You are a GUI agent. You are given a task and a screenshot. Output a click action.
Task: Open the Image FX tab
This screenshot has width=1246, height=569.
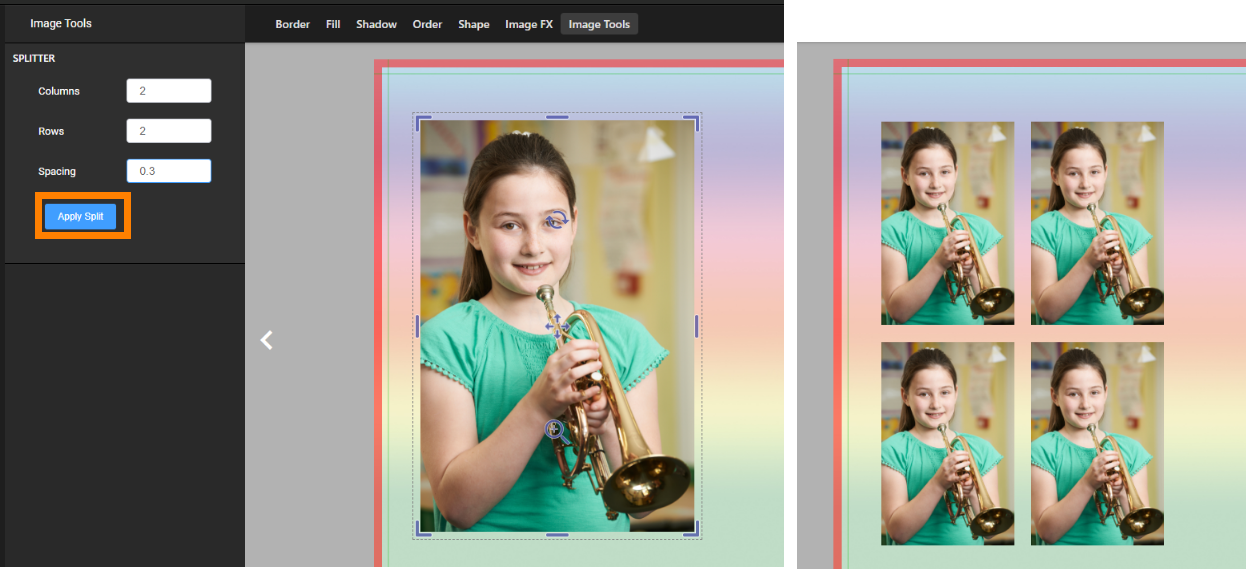click(529, 24)
